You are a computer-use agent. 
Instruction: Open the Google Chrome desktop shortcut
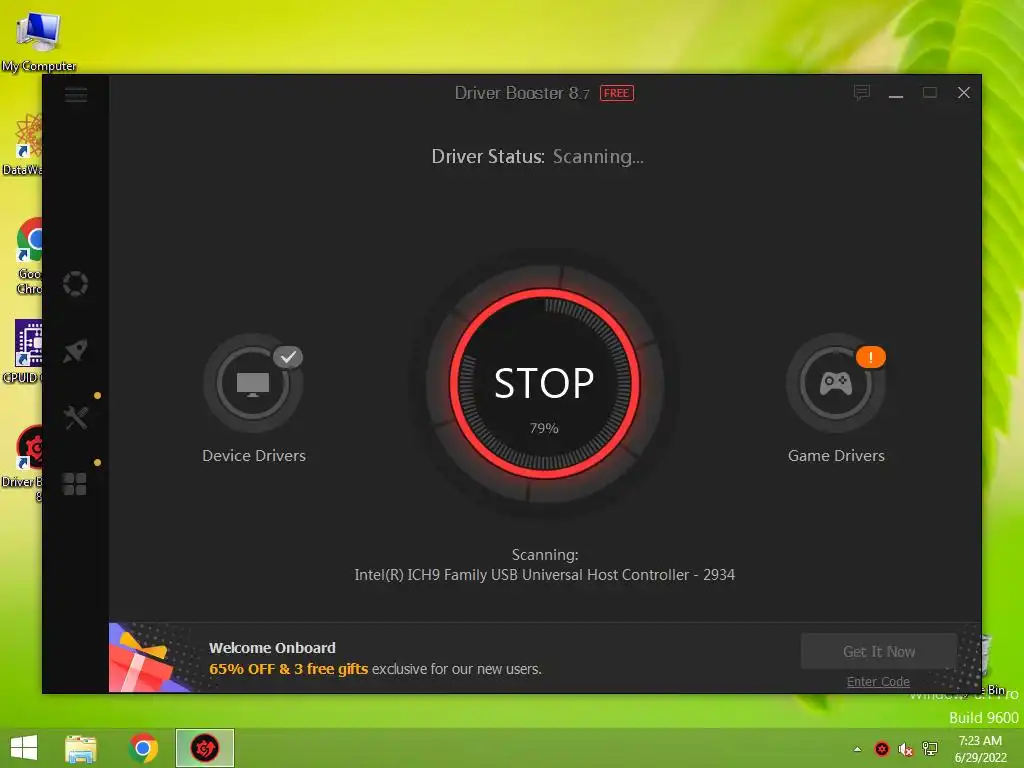[29, 256]
